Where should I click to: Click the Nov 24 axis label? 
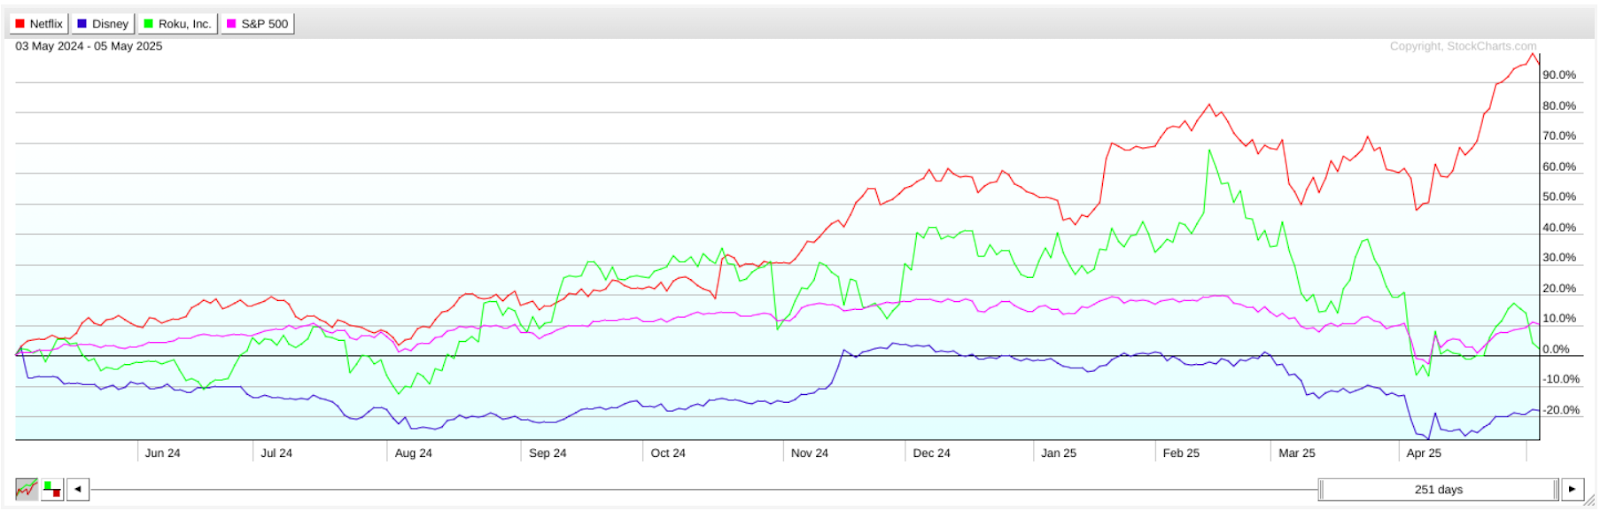pyautogui.click(x=809, y=453)
